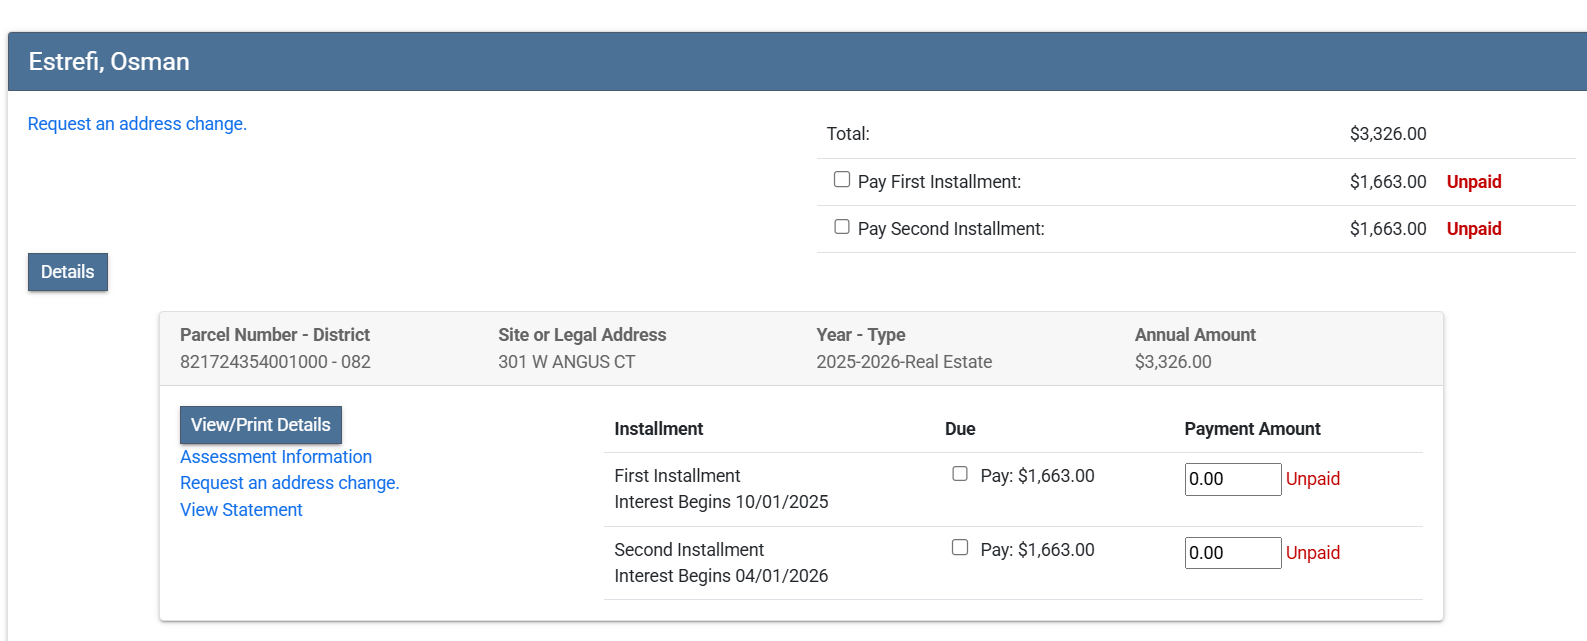Select the Second Installment 'Pay: $1,663.00' checkbox in table

coord(960,548)
